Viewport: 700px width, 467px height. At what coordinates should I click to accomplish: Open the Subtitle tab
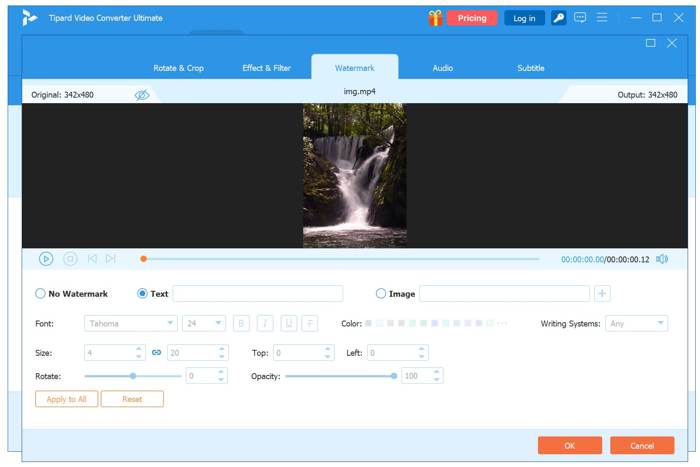click(531, 68)
